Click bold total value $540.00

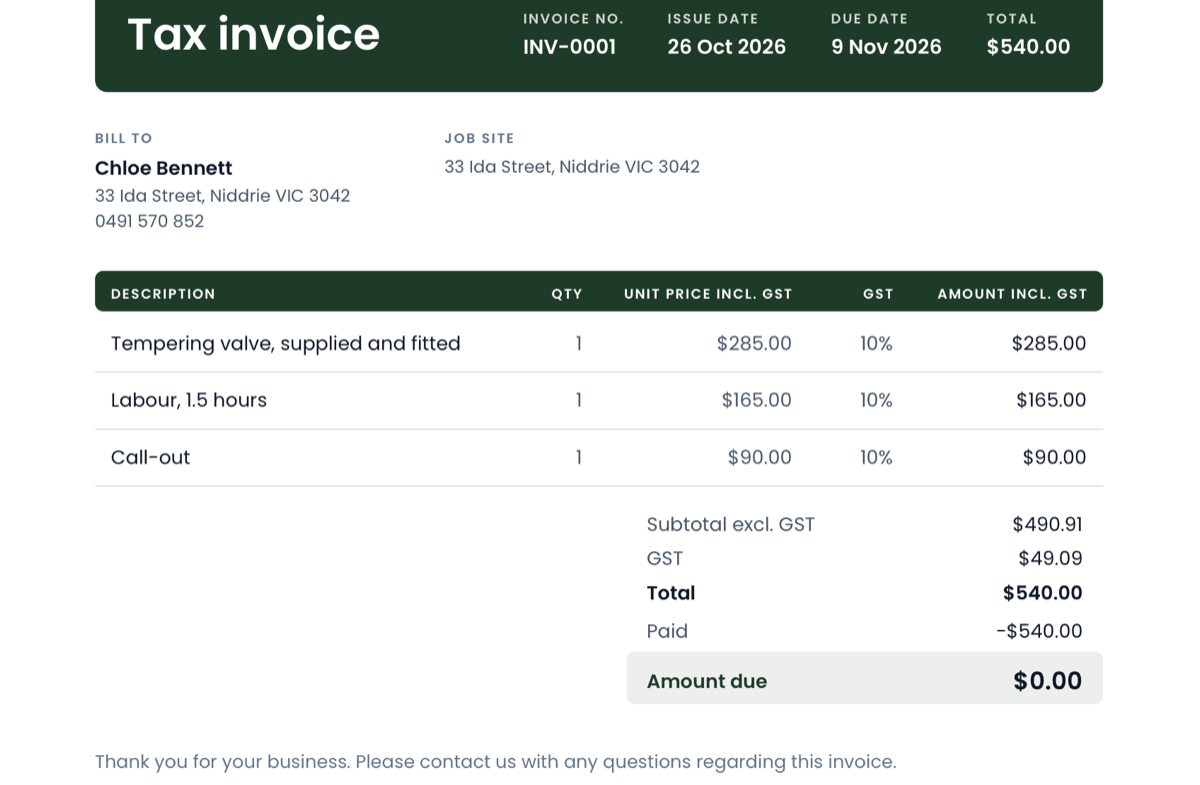tap(1043, 593)
